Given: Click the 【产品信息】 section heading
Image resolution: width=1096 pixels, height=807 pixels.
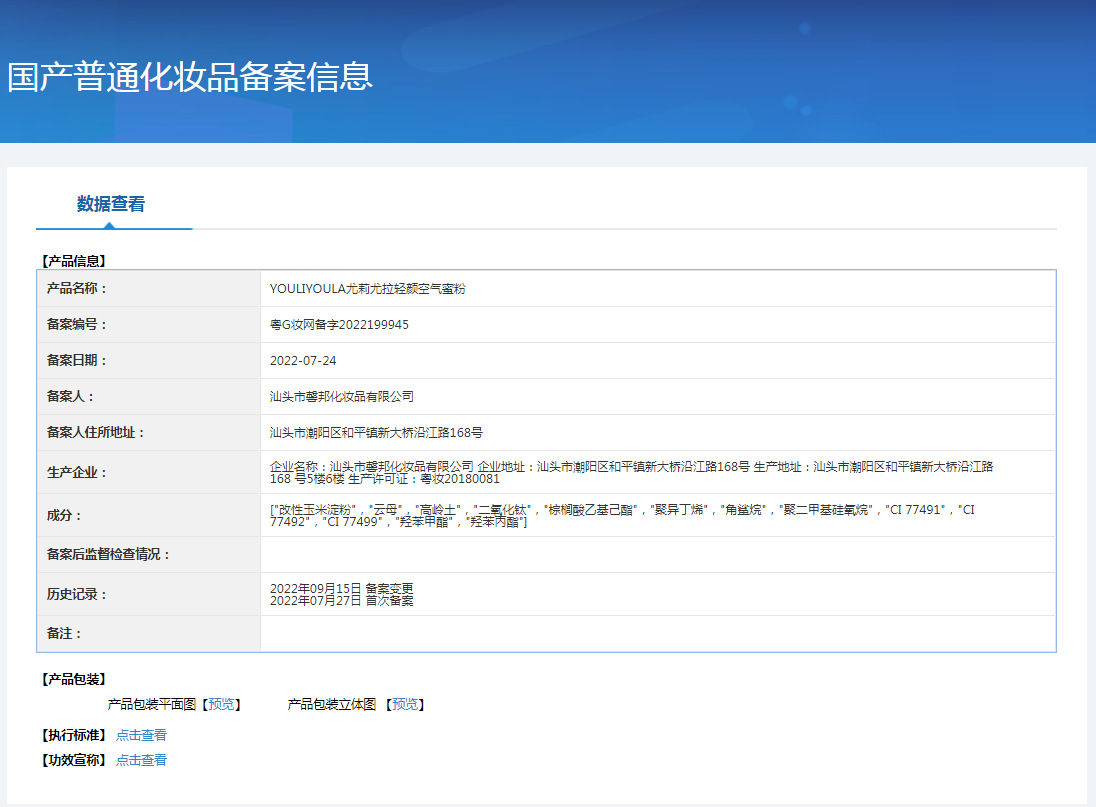Looking at the screenshot, I should point(73,261).
